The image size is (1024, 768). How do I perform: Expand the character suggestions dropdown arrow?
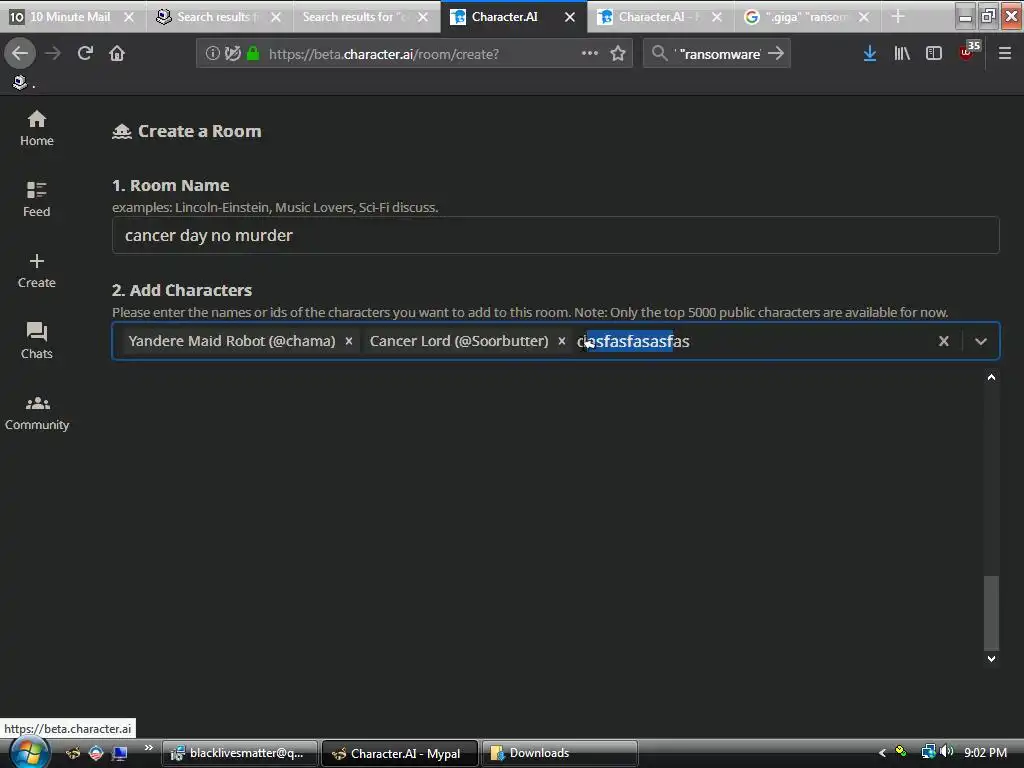click(980, 341)
